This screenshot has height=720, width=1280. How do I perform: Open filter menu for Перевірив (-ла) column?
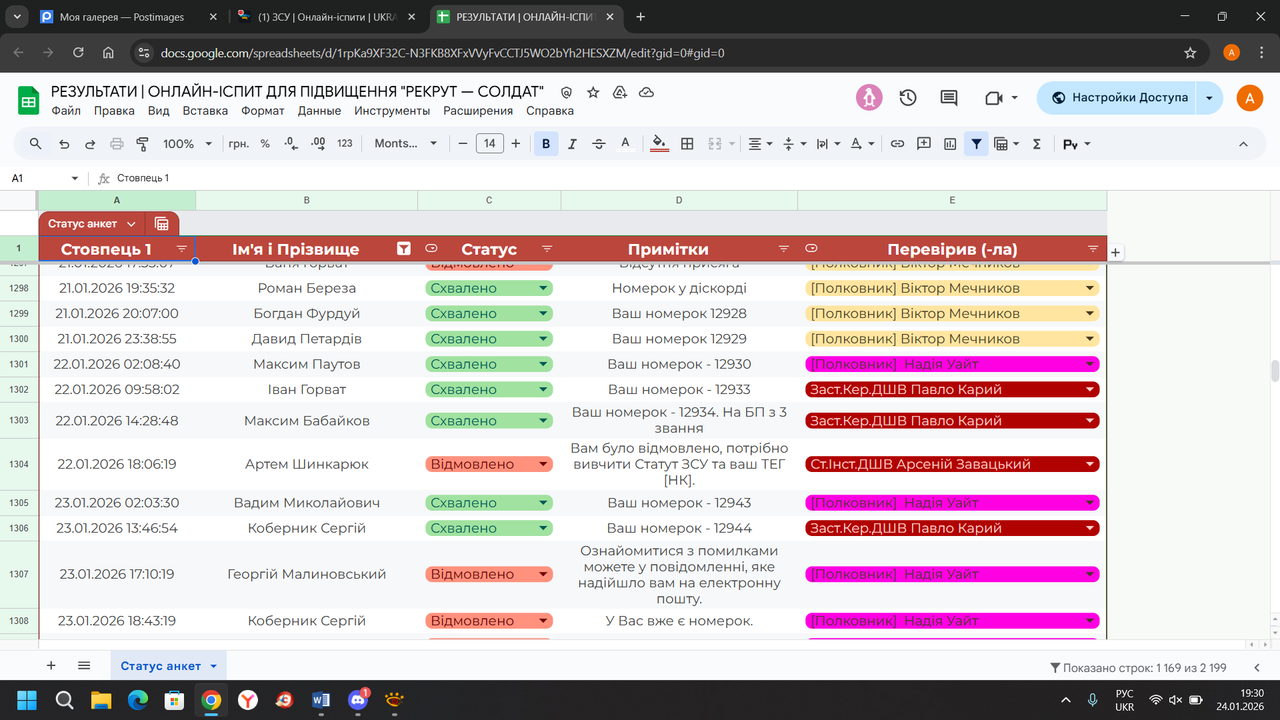pos(1093,248)
